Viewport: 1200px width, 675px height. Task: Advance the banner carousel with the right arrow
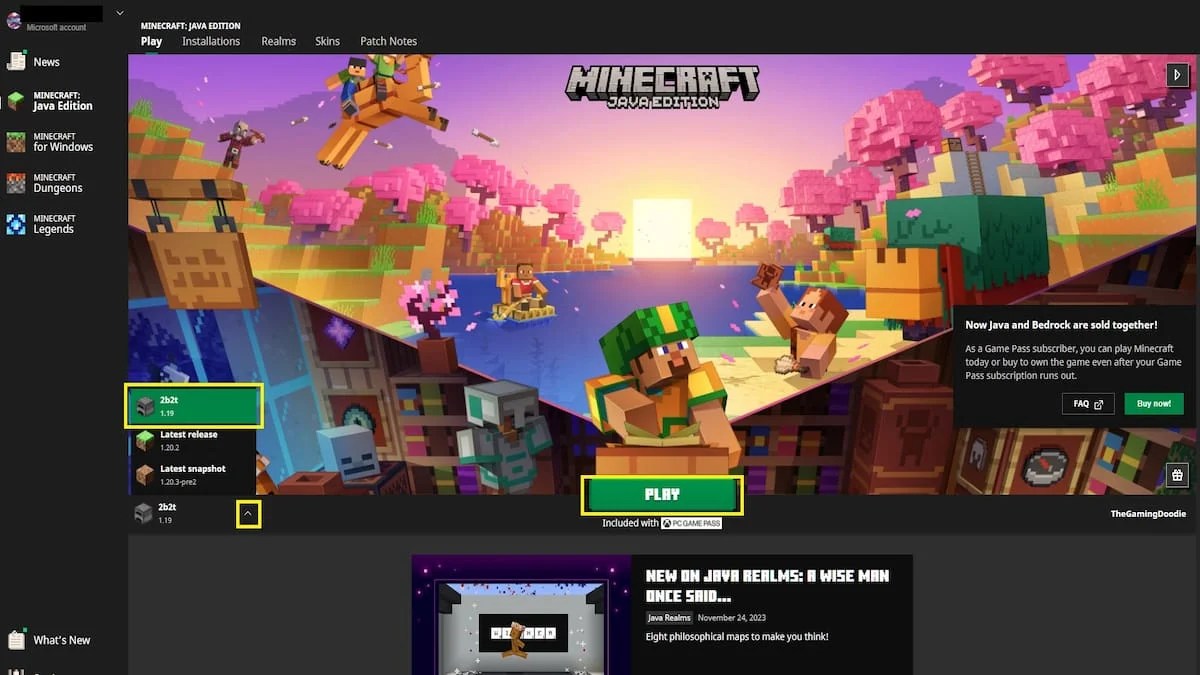1177,74
